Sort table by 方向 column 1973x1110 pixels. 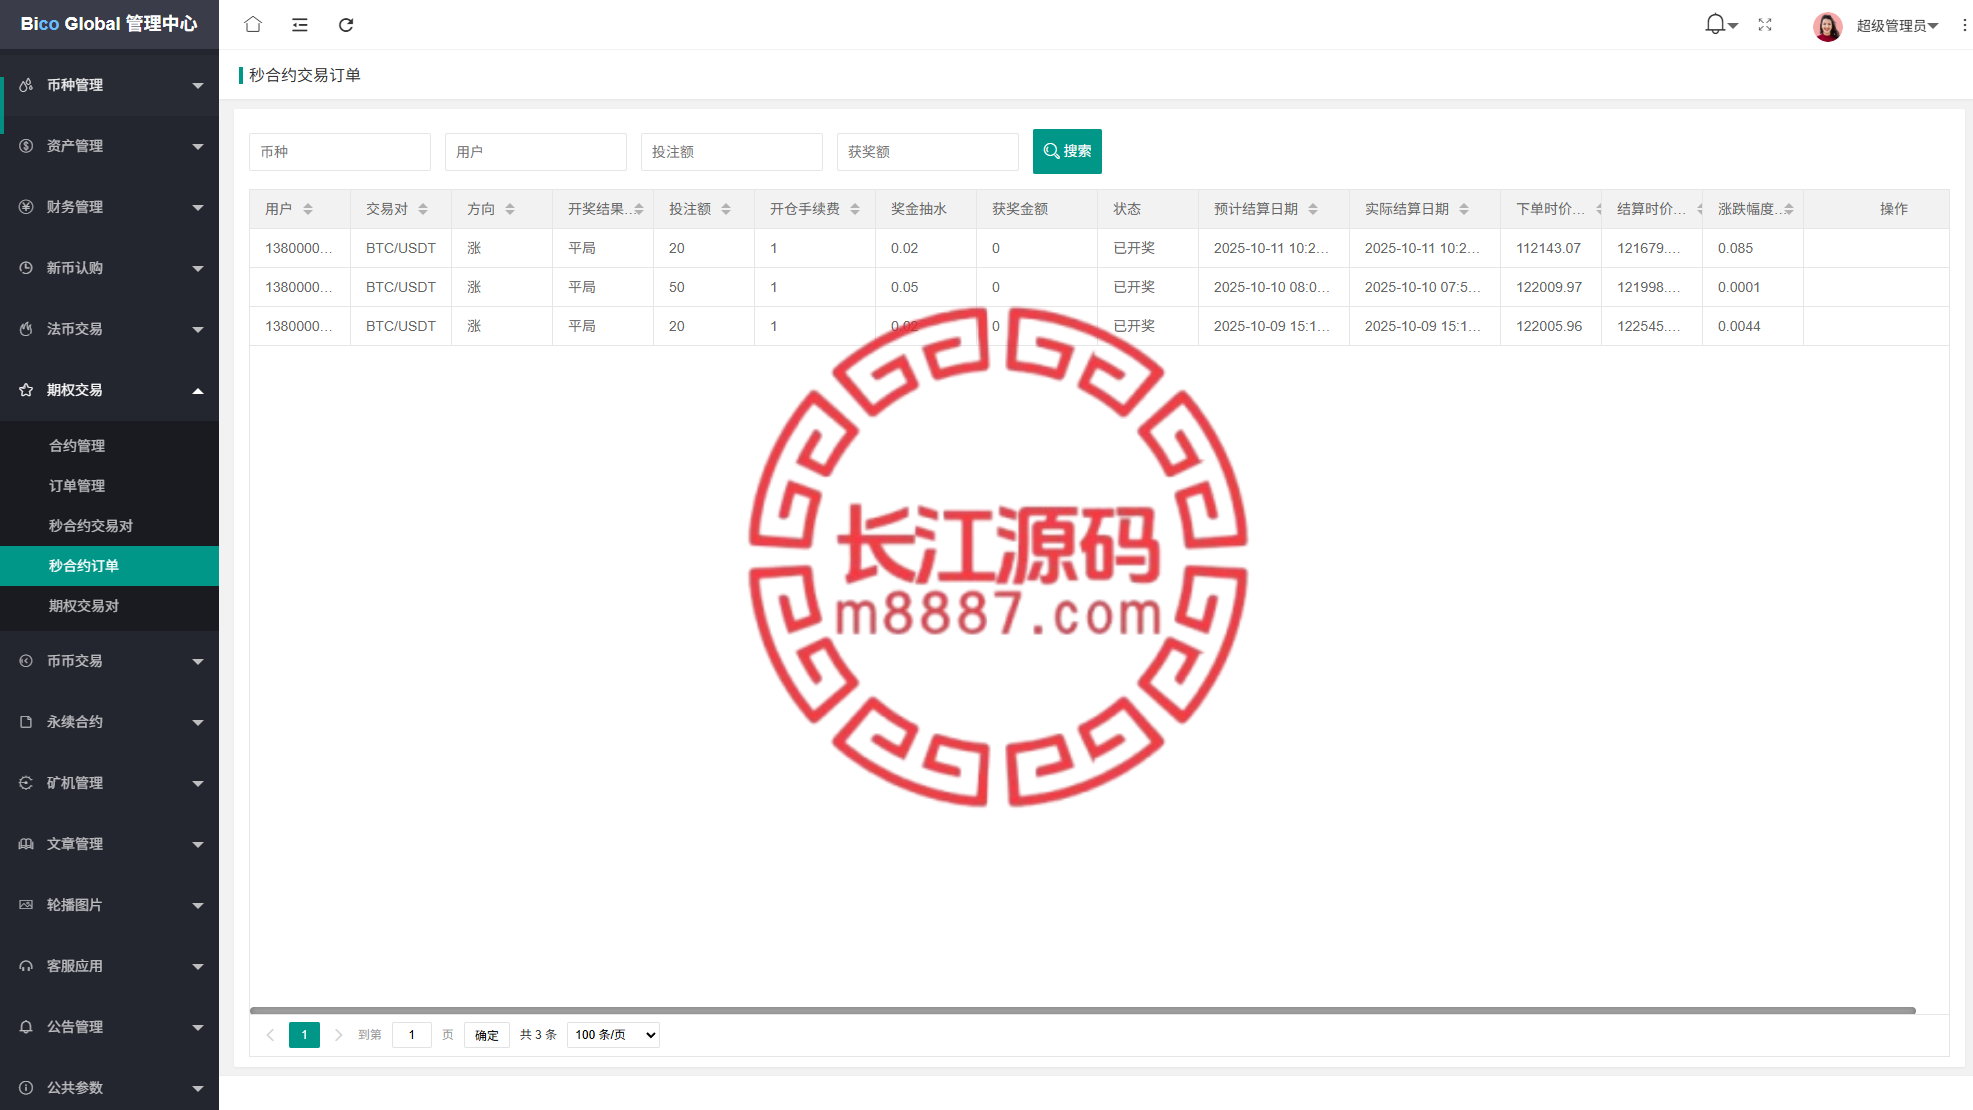(x=510, y=209)
